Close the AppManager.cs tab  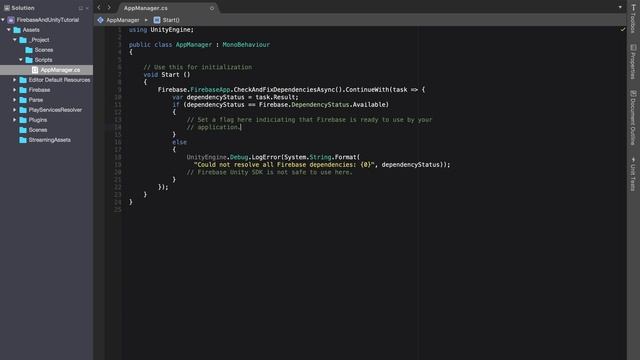(212, 8)
